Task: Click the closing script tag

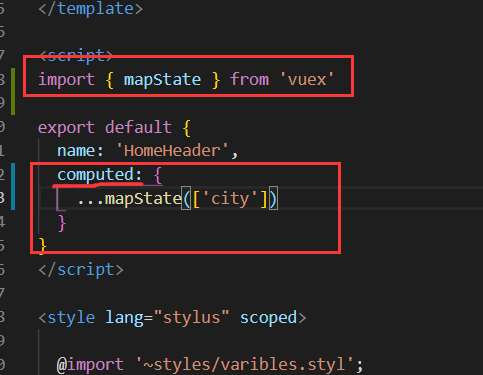Action: coord(81,270)
